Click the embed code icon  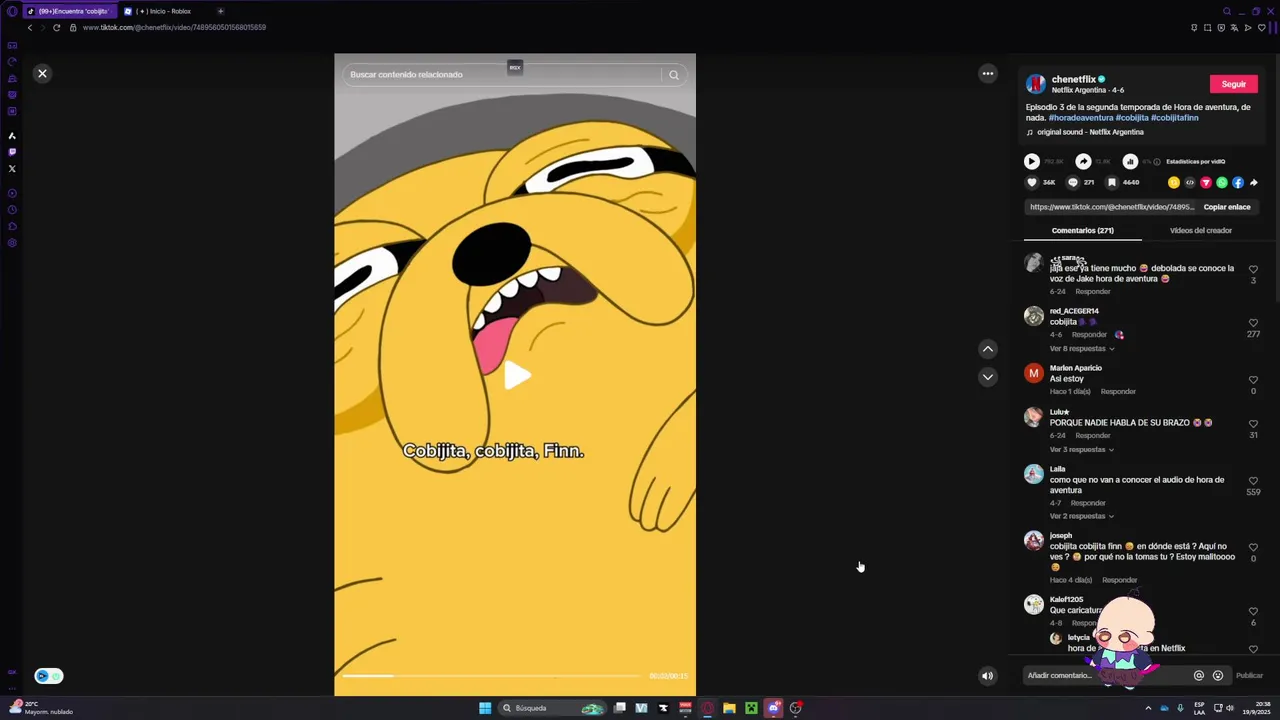click(x=1190, y=183)
